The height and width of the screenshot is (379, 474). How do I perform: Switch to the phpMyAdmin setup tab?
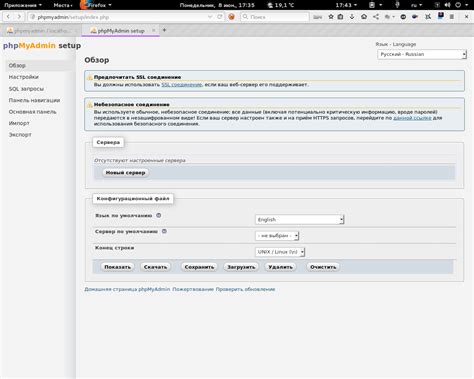tap(120, 30)
